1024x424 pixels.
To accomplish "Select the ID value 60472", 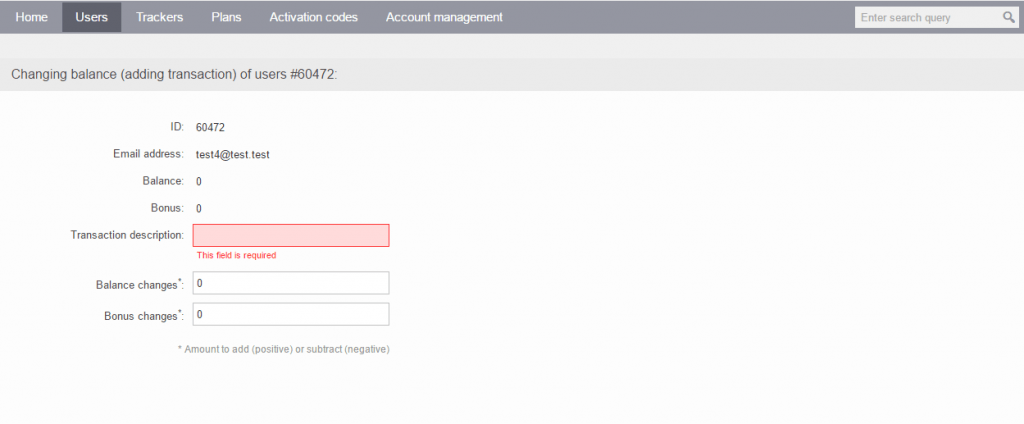I will pyautogui.click(x=210, y=127).
